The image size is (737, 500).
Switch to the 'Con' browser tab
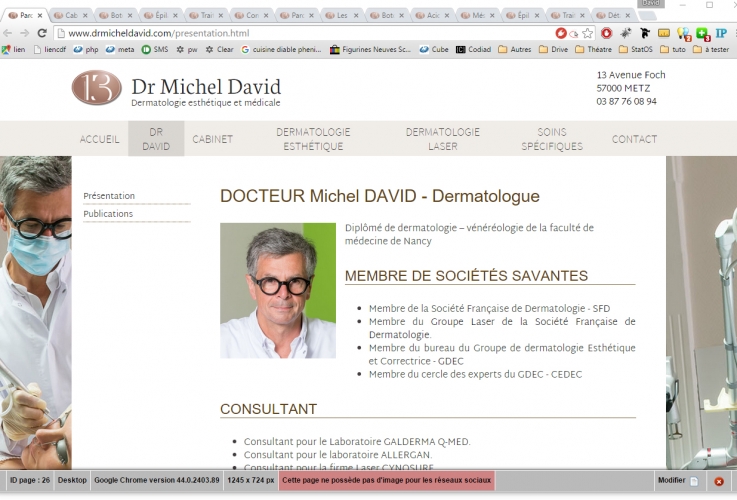(251, 16)
